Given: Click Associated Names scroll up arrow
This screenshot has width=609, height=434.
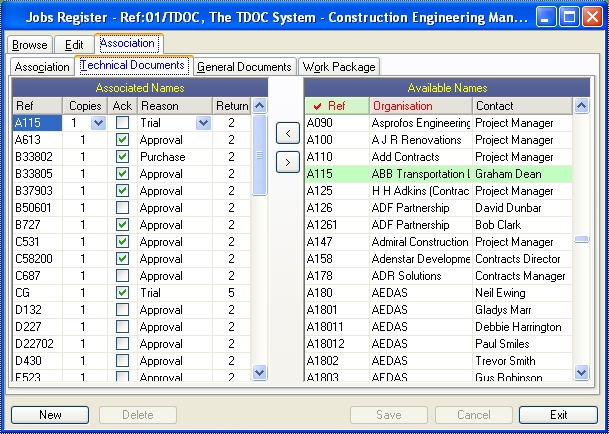Looking at the screenshot, I should click(259, 106).
